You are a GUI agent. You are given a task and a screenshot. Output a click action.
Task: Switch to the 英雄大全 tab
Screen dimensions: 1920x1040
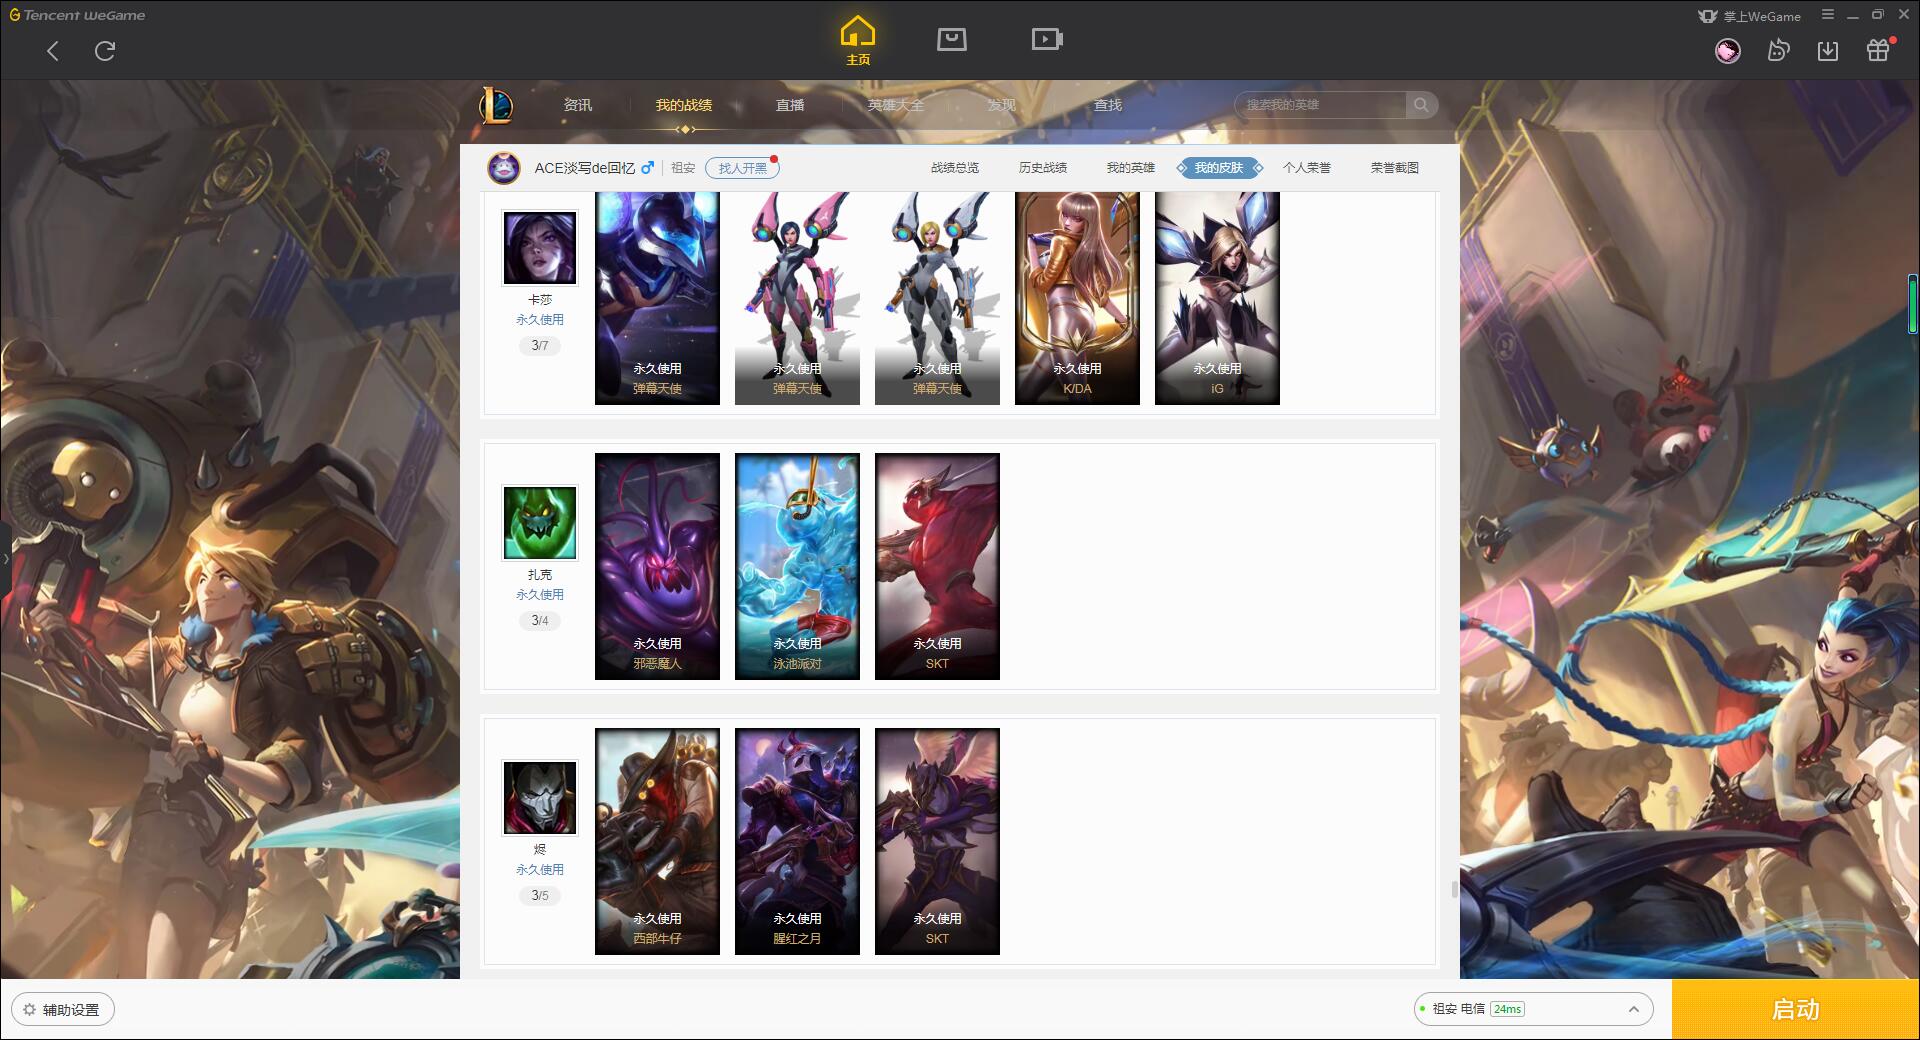tap(896, 105)
